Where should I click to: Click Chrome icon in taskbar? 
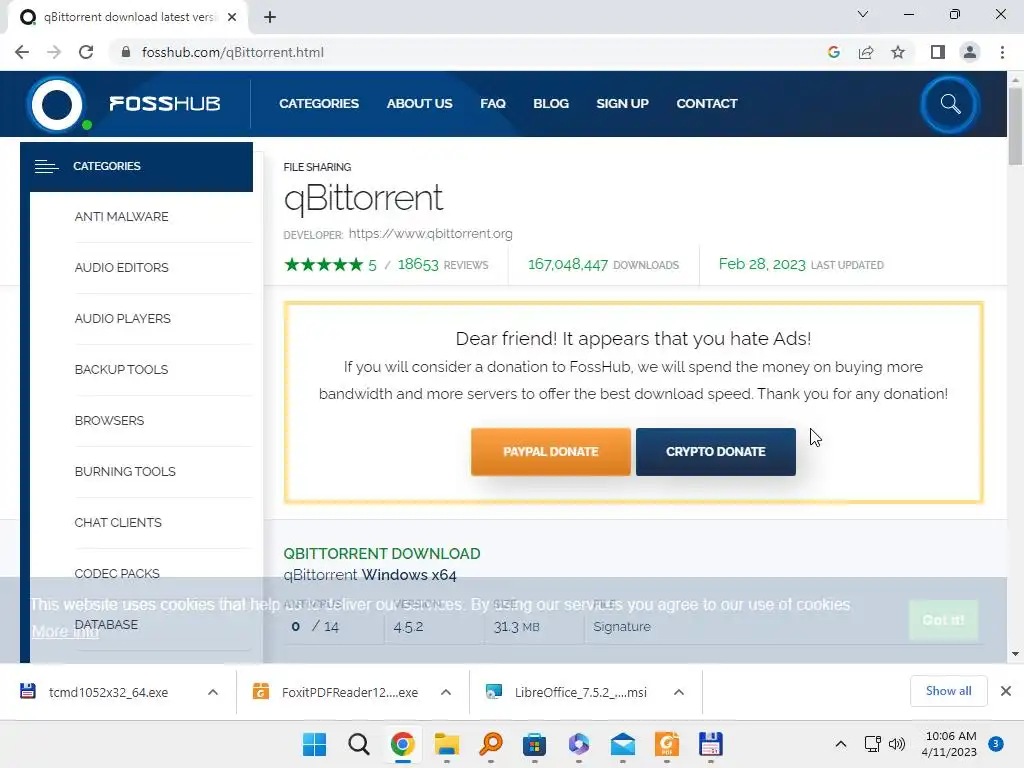coord(402,744)
